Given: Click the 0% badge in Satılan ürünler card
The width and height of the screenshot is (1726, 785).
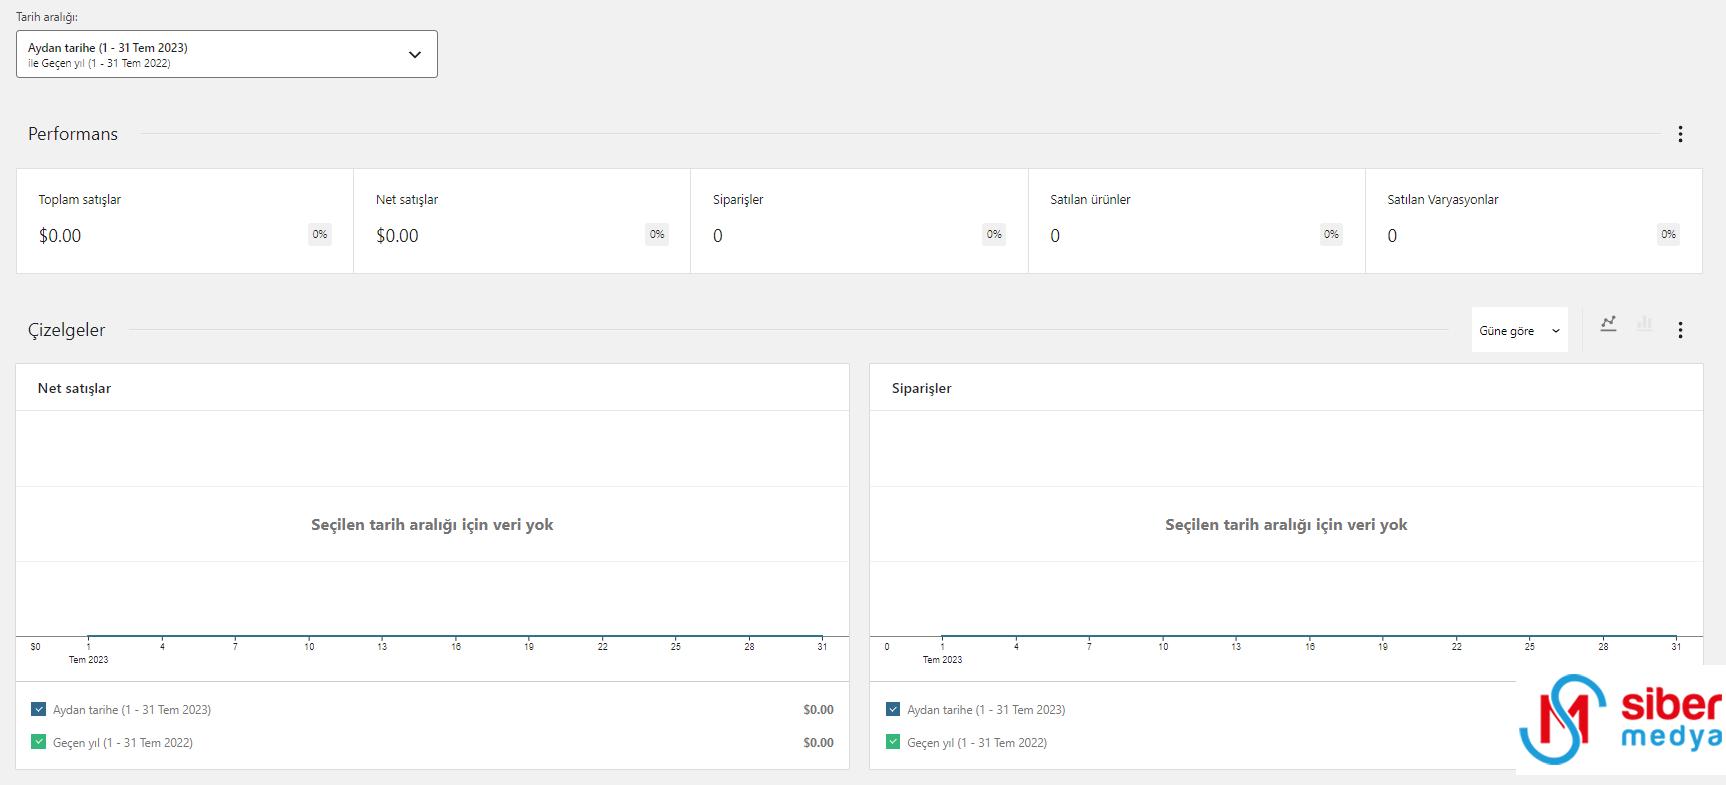Looking at the screenshot, I should [x=1331, y=234].
